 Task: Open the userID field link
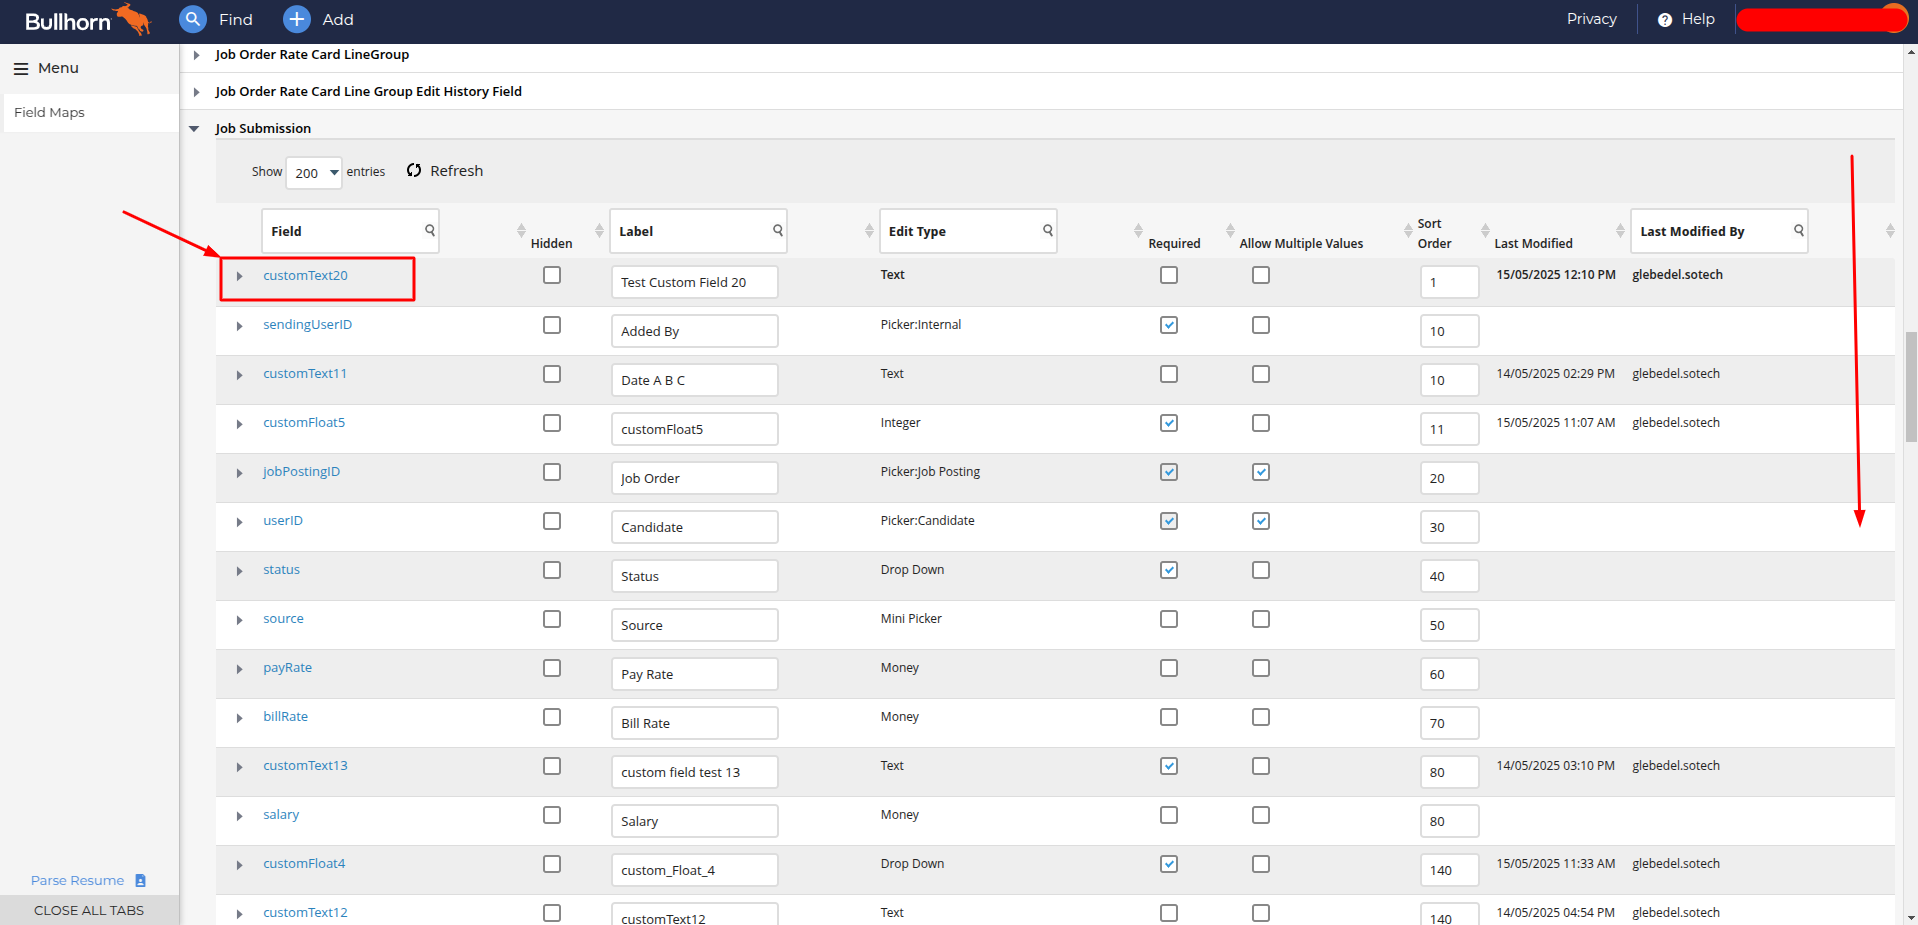[283, 520]
